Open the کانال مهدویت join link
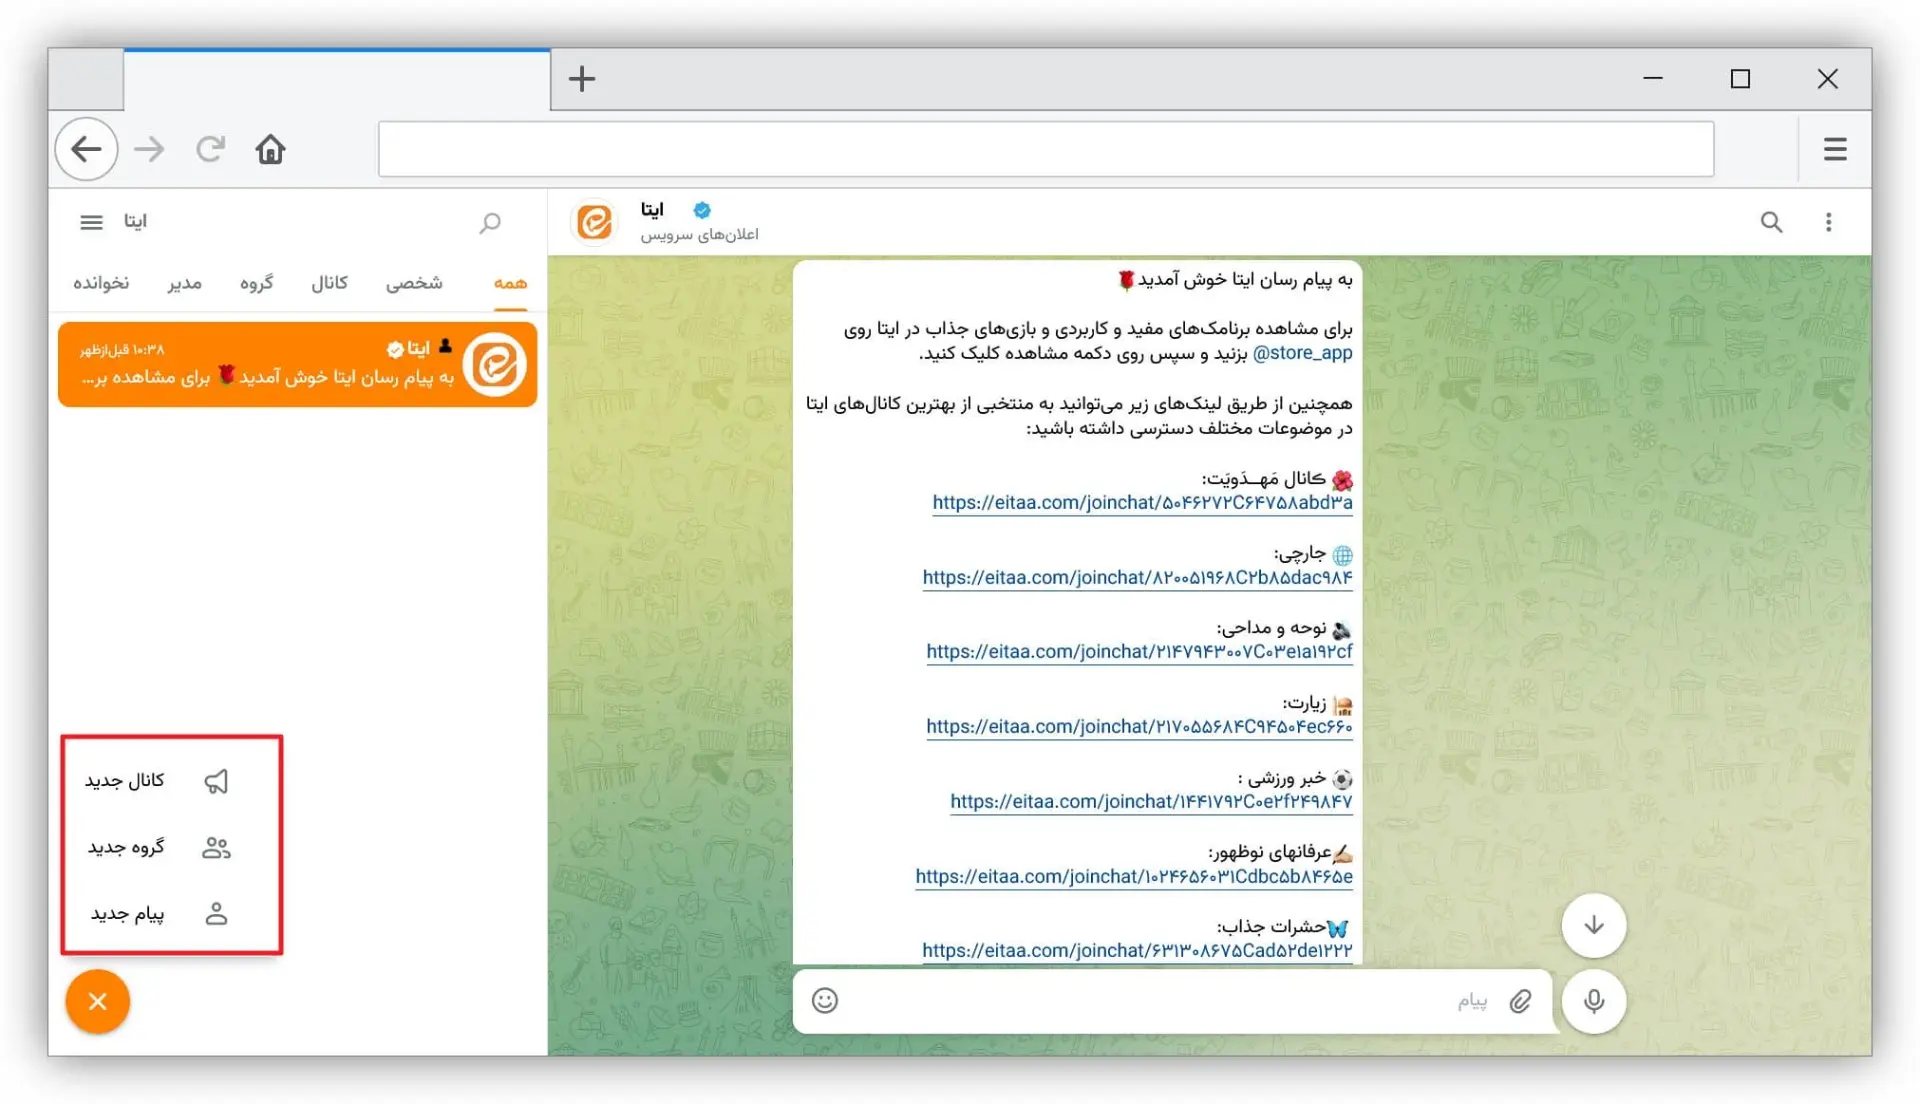This screenshot has width=1920, height=1104. [1142, 502]
